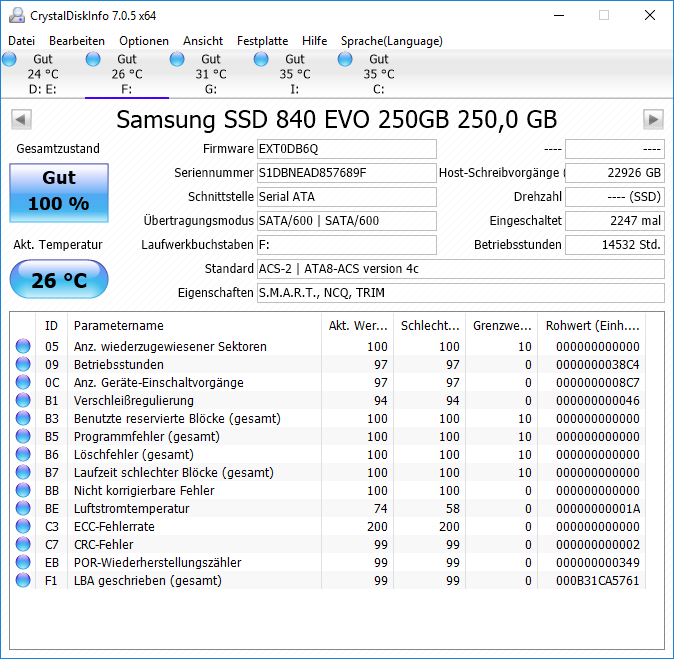Click the next disk arrow button

[x=653, y=120]
